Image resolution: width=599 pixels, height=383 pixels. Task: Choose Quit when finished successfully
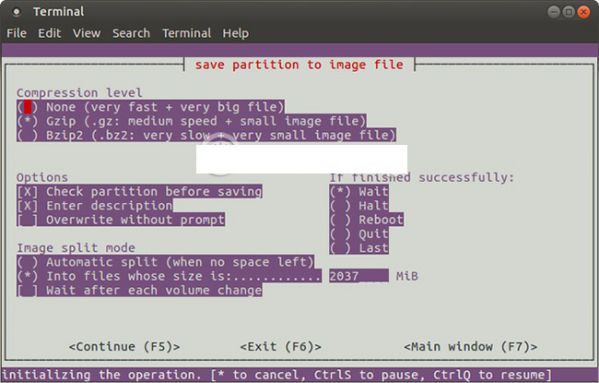point(359,234)
